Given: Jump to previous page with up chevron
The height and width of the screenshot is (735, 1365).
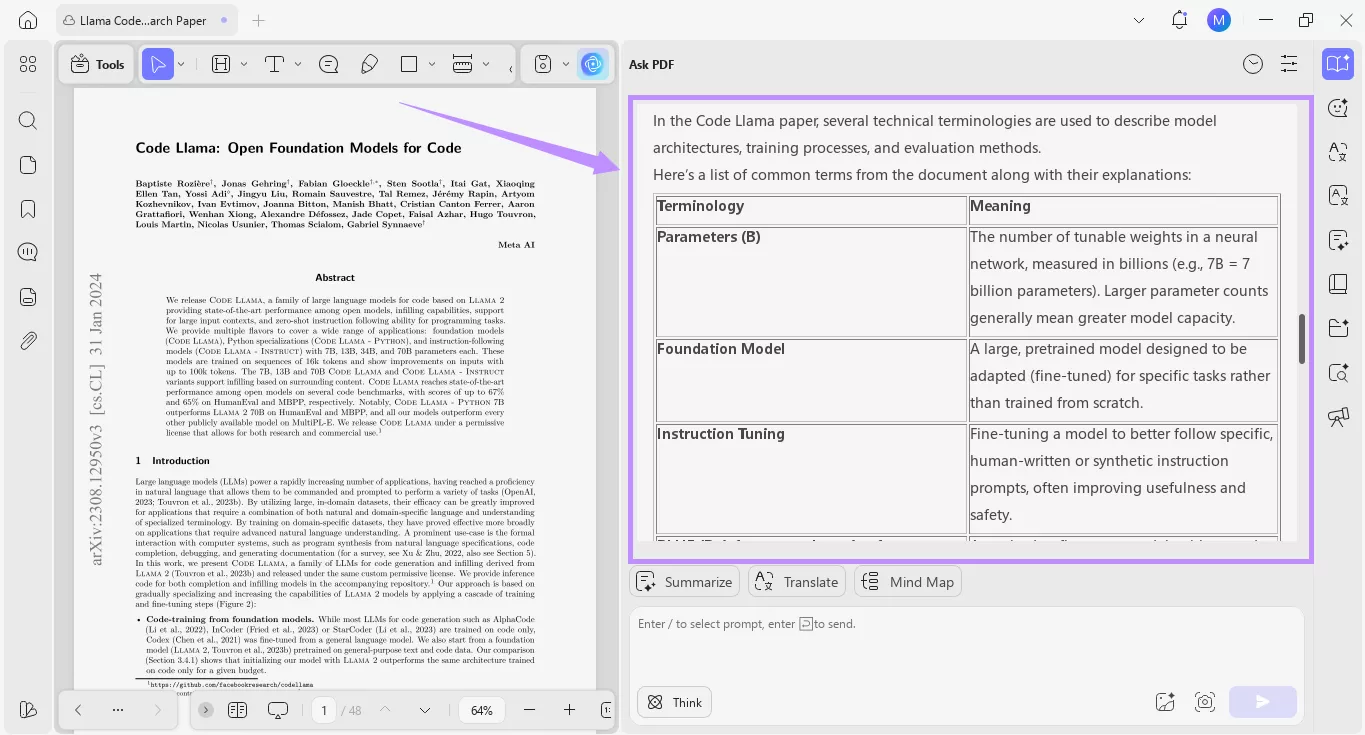Looking at the screenshot, I should (x=385, y=710).
